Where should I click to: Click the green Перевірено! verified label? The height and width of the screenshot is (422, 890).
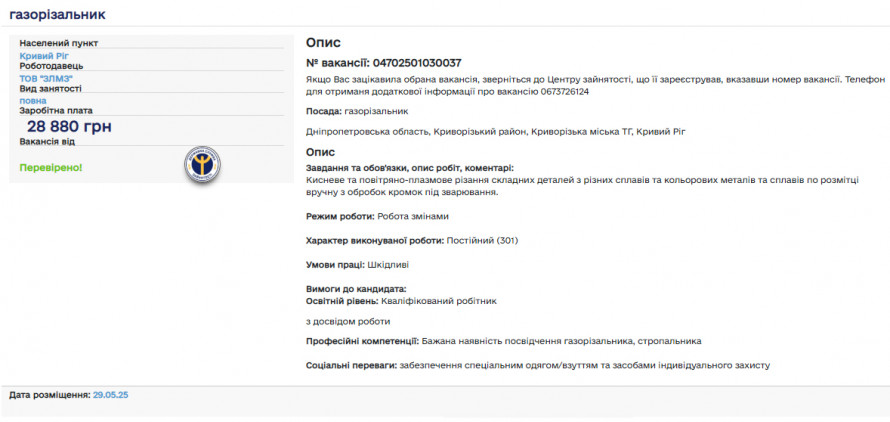pos(51,167)
